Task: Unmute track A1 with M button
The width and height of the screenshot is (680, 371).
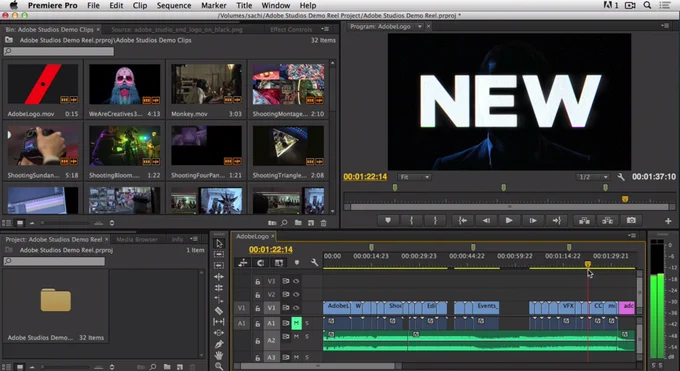Action: click(297, 323)
